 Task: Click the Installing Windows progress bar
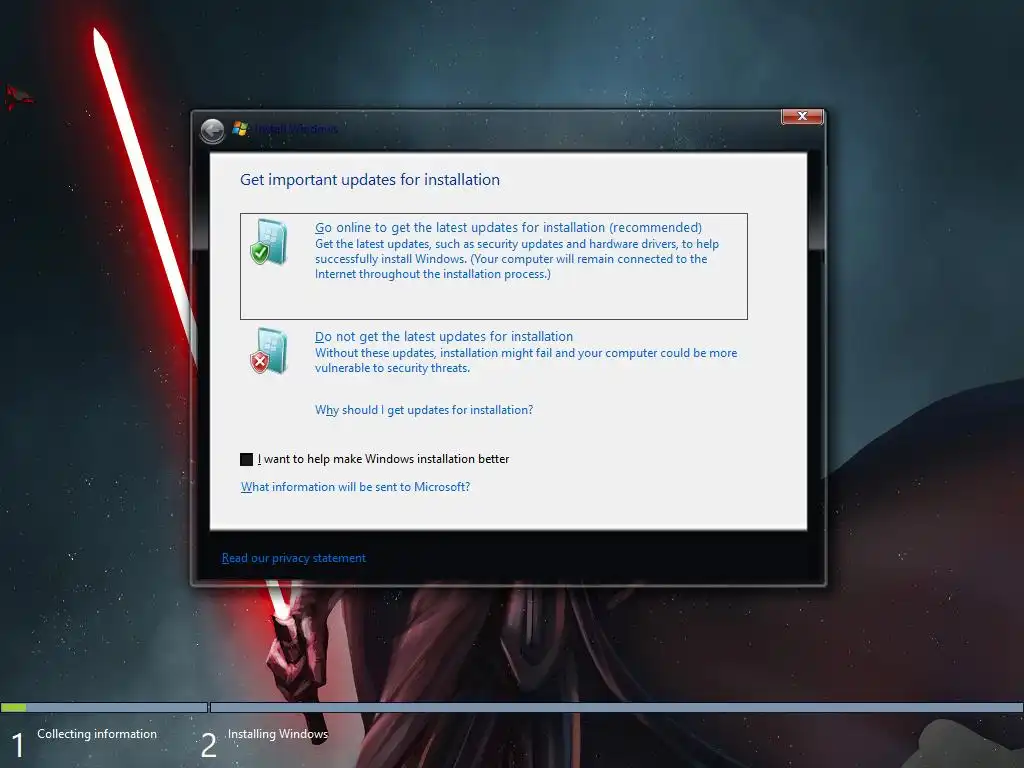point(616,707)
